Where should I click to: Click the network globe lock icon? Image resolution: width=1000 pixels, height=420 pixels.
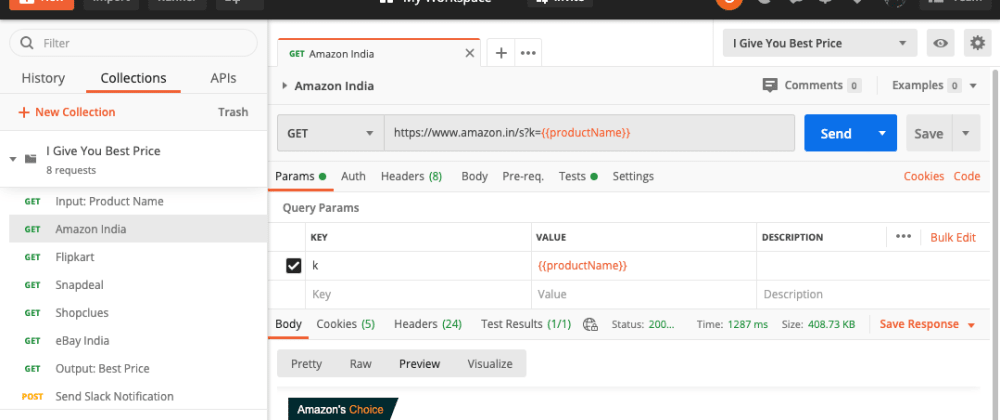pyautogui.click(x=591, y=324)
